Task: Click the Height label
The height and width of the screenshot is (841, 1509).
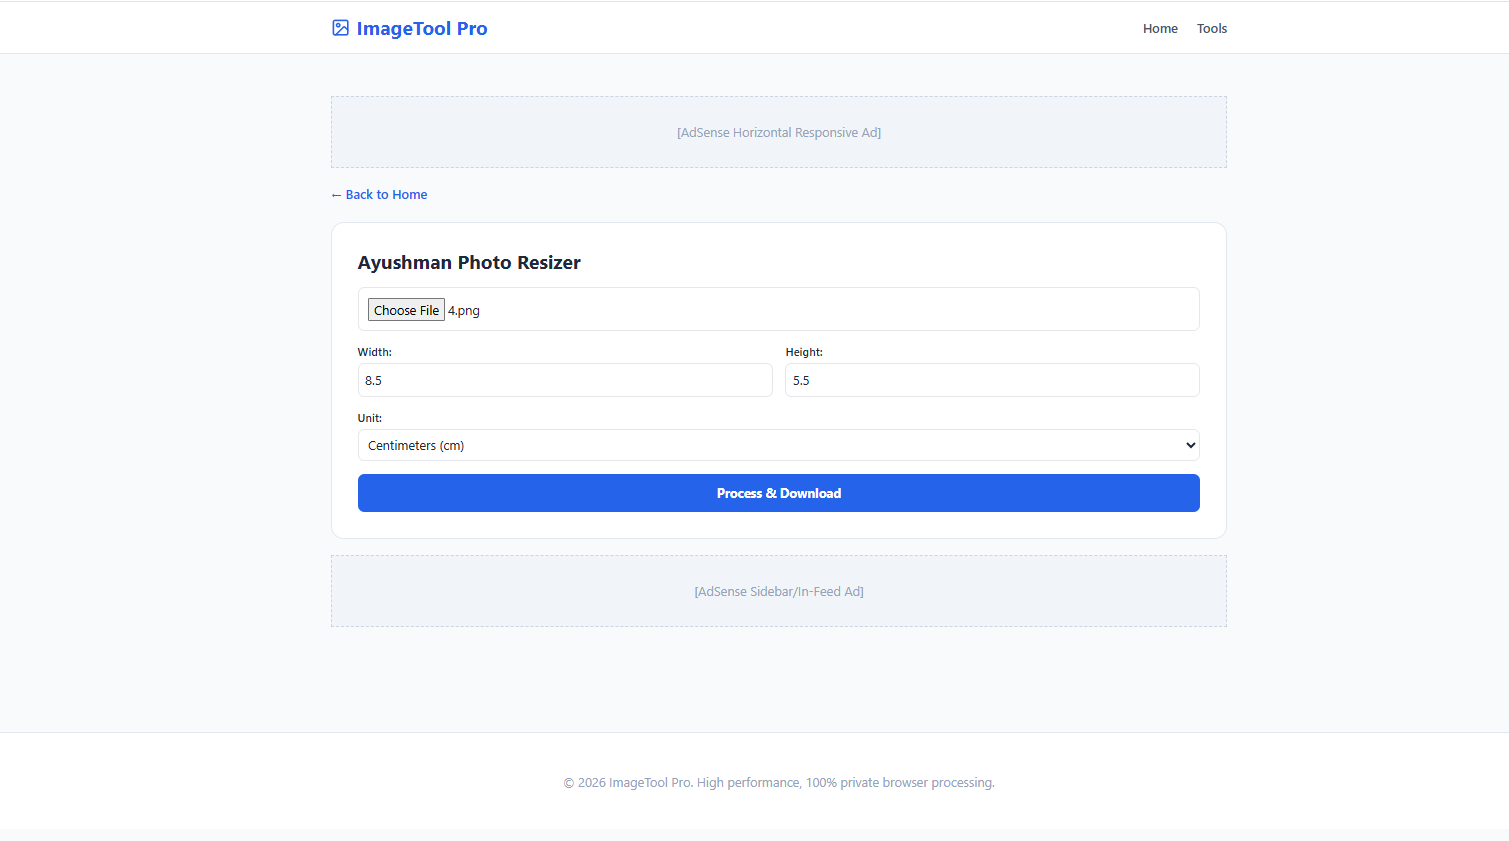Action: click(x=804, y=352)
